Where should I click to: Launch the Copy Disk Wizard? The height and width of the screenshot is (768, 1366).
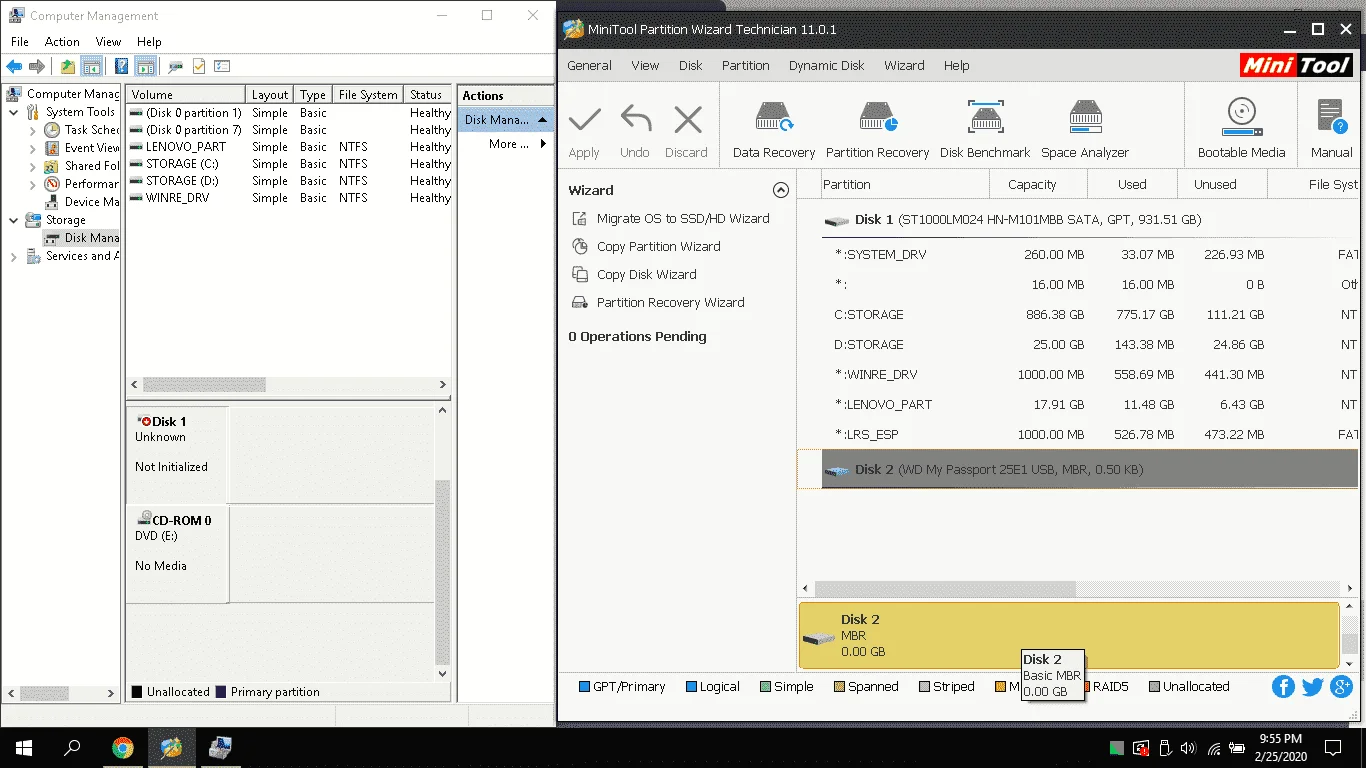click(646, 274)
